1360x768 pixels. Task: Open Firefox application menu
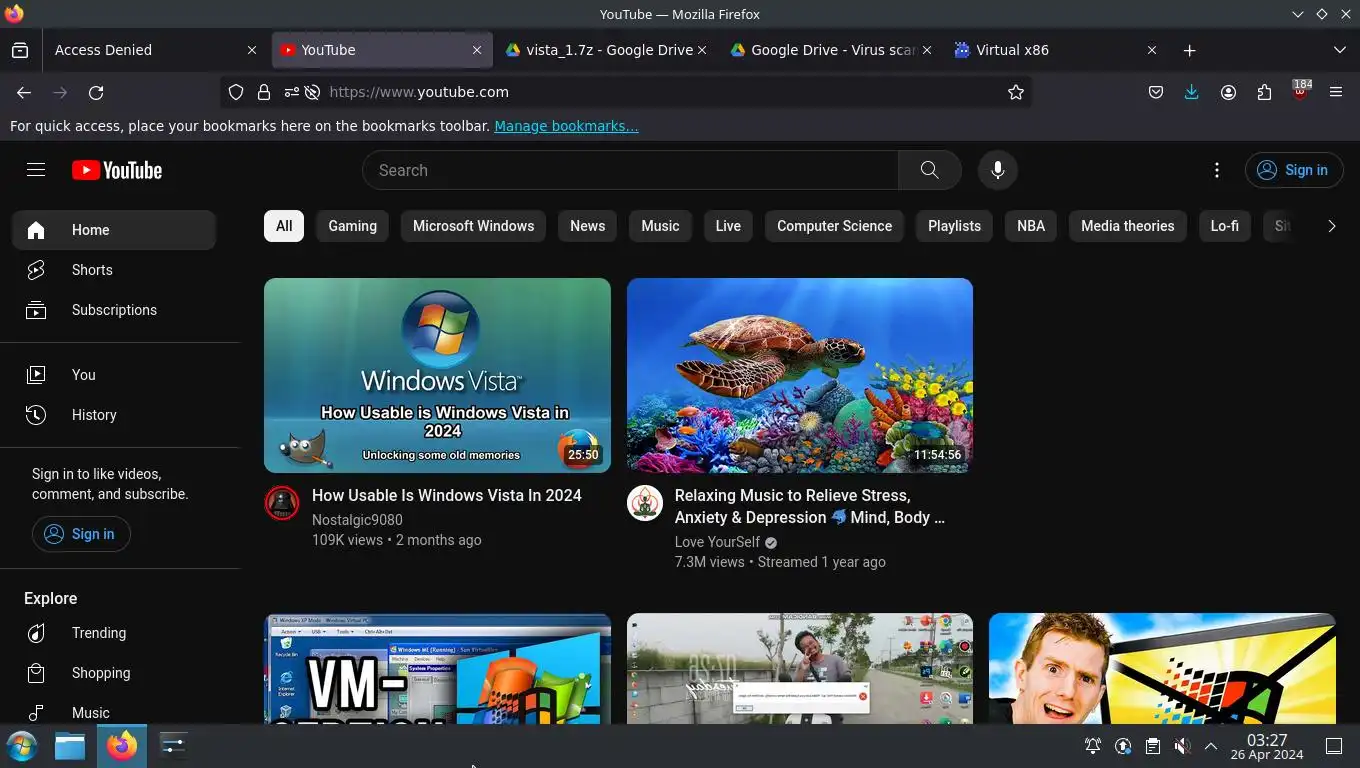(x=1336, y=92)
